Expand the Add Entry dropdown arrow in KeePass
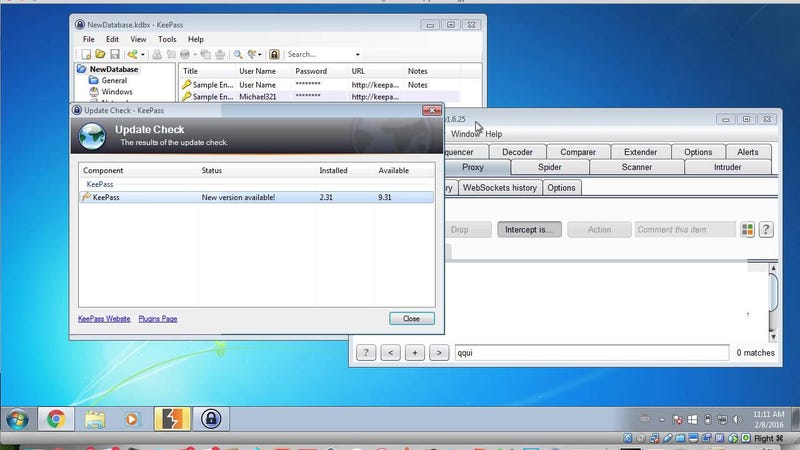800x450 pixels. [142, 54]
